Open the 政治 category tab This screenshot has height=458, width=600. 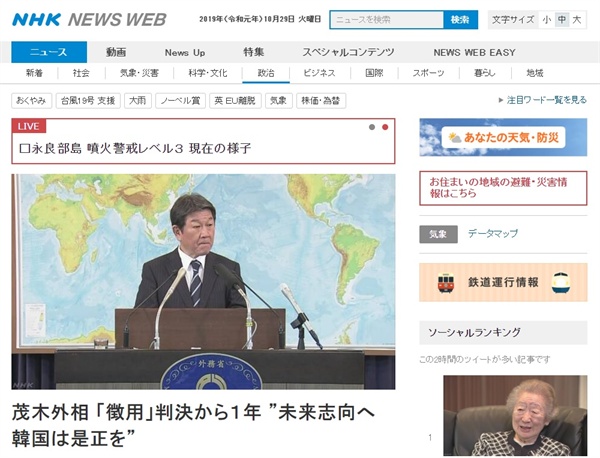[265, 73]
